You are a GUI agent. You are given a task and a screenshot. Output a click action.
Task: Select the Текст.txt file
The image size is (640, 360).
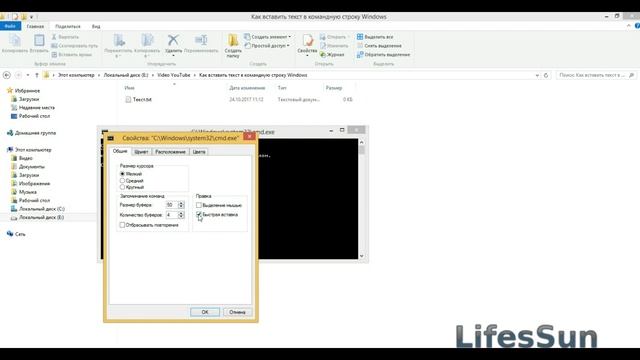(x=139, y=100)
